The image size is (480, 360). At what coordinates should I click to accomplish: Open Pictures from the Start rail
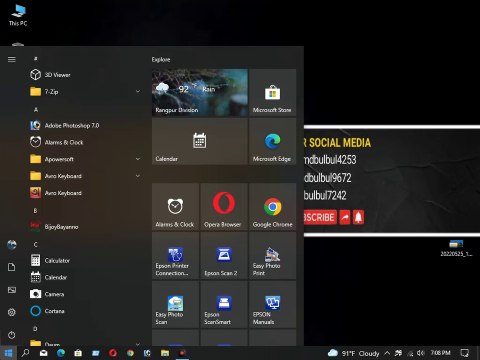pos(12,290)
